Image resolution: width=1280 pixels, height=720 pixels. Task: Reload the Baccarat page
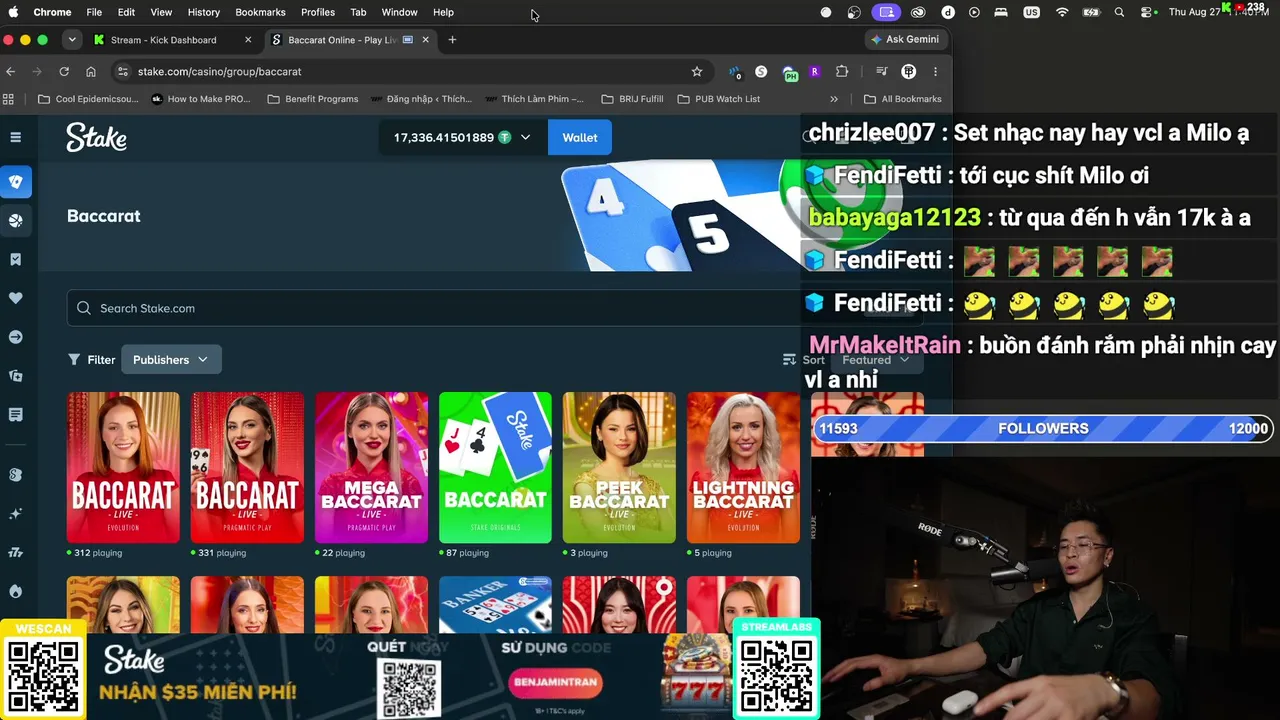pyautogui.click(x=64, y=72)
